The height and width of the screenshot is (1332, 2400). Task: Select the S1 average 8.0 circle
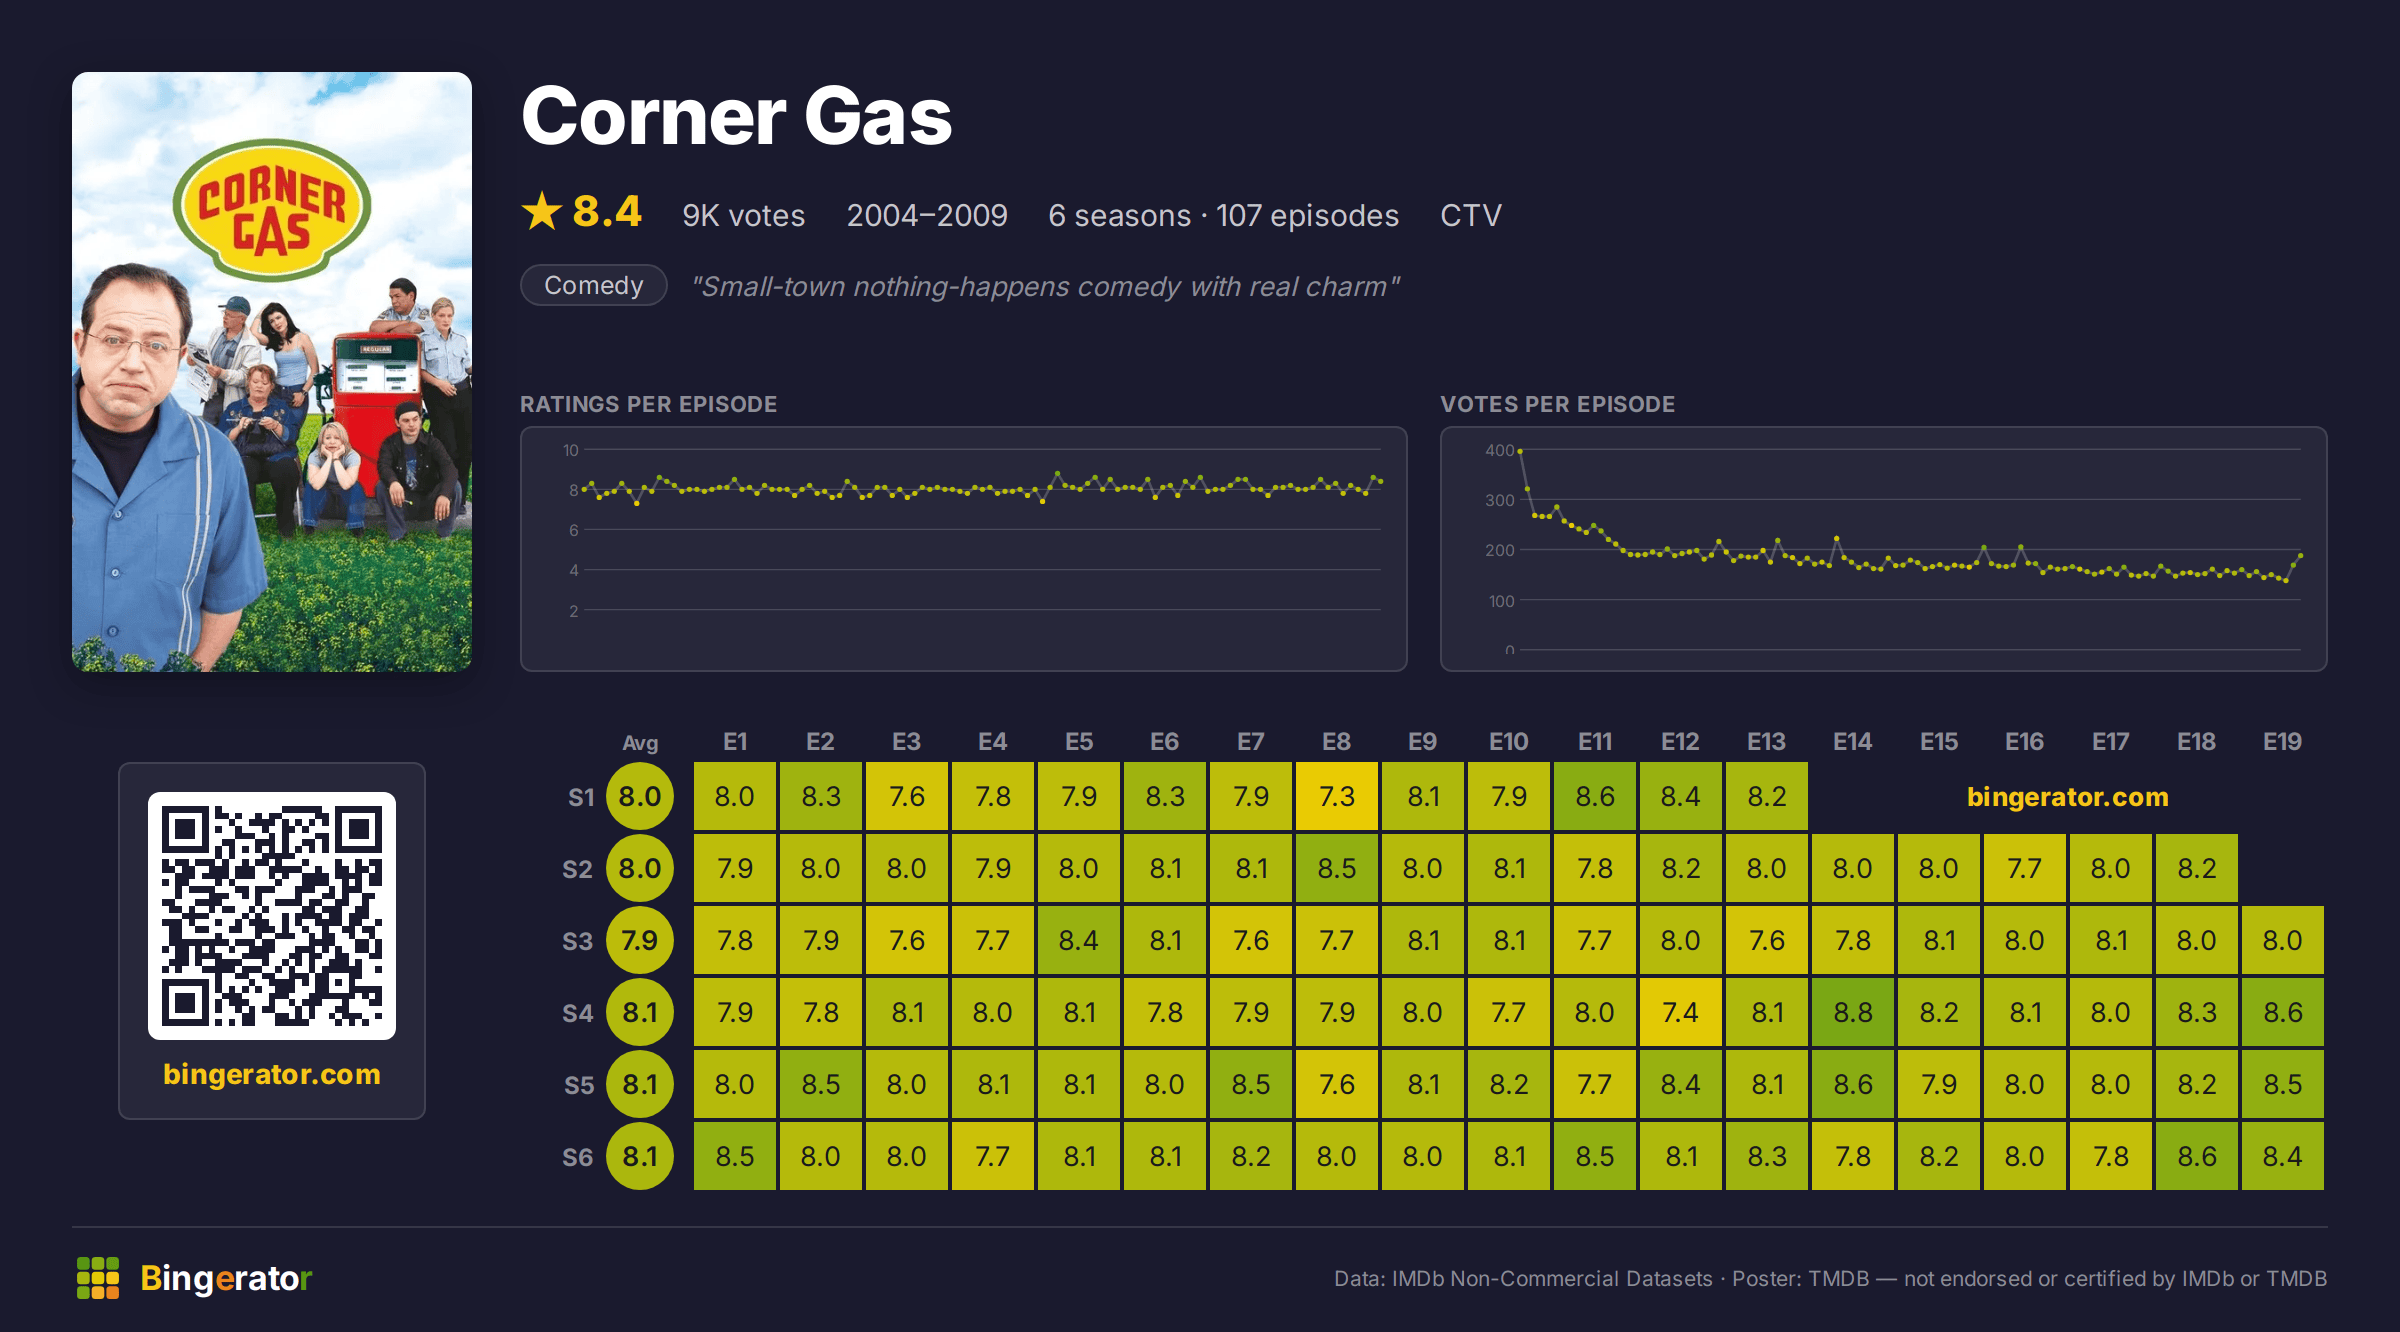coord(640,797)
